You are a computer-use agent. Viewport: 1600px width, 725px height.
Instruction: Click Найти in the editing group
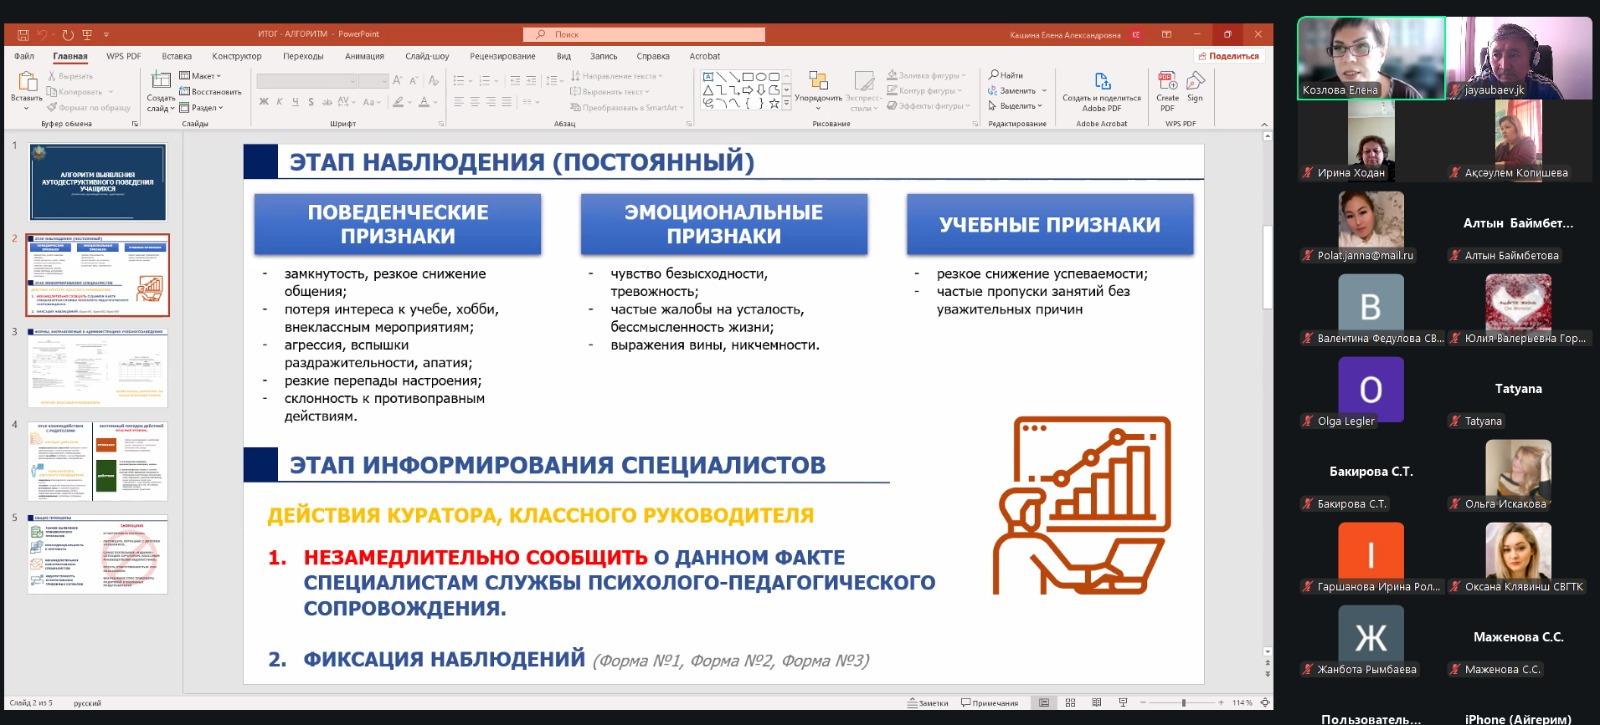coord(1006,75)
